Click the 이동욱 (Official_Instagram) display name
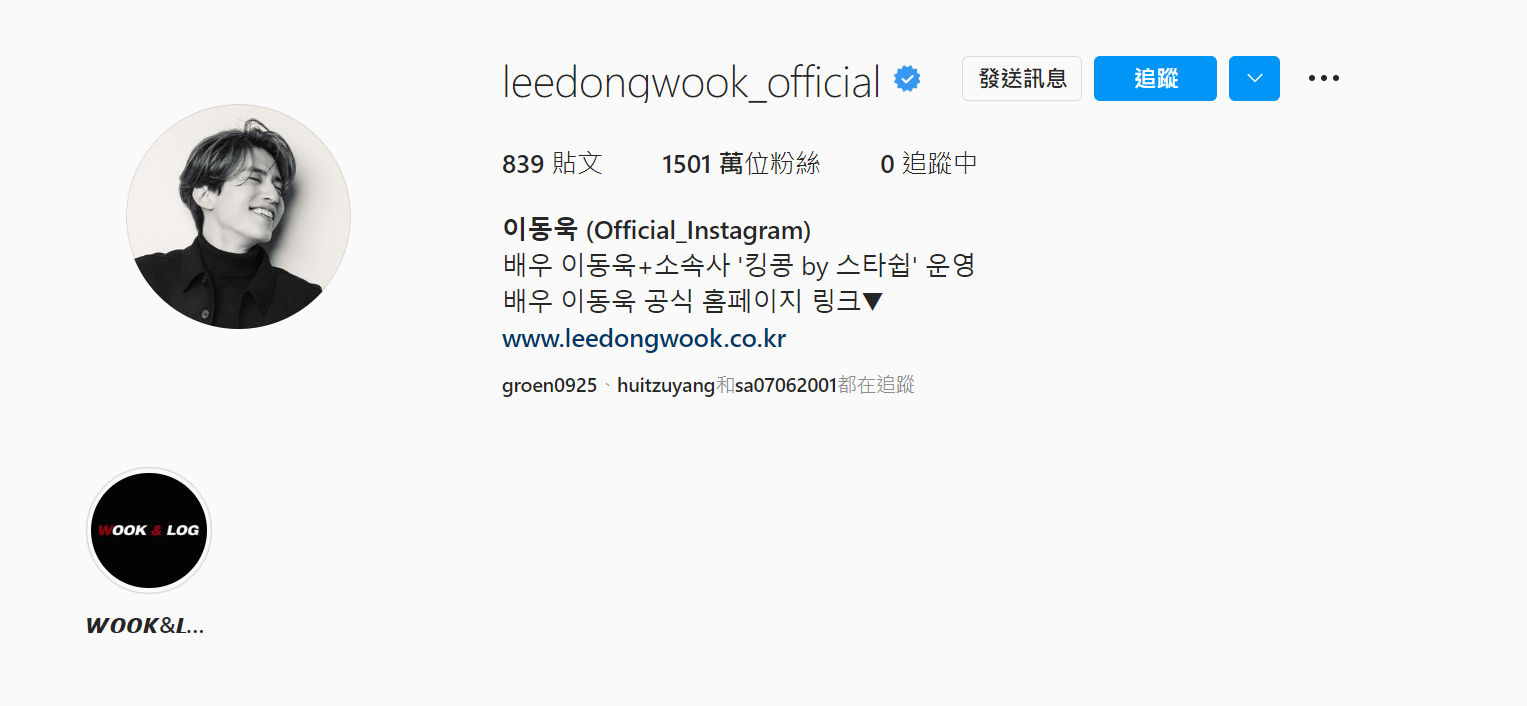1527x706 pixels. pyautogui.click(x=656, y=230)
